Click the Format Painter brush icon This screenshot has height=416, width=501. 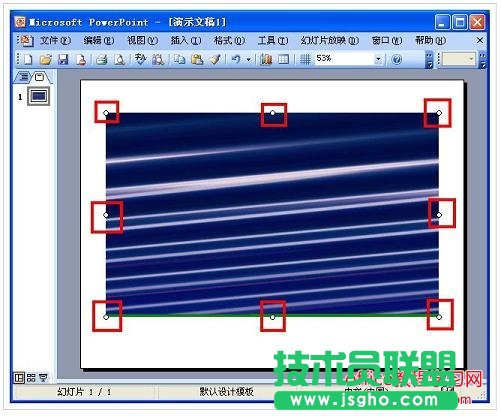pos(215,60)
